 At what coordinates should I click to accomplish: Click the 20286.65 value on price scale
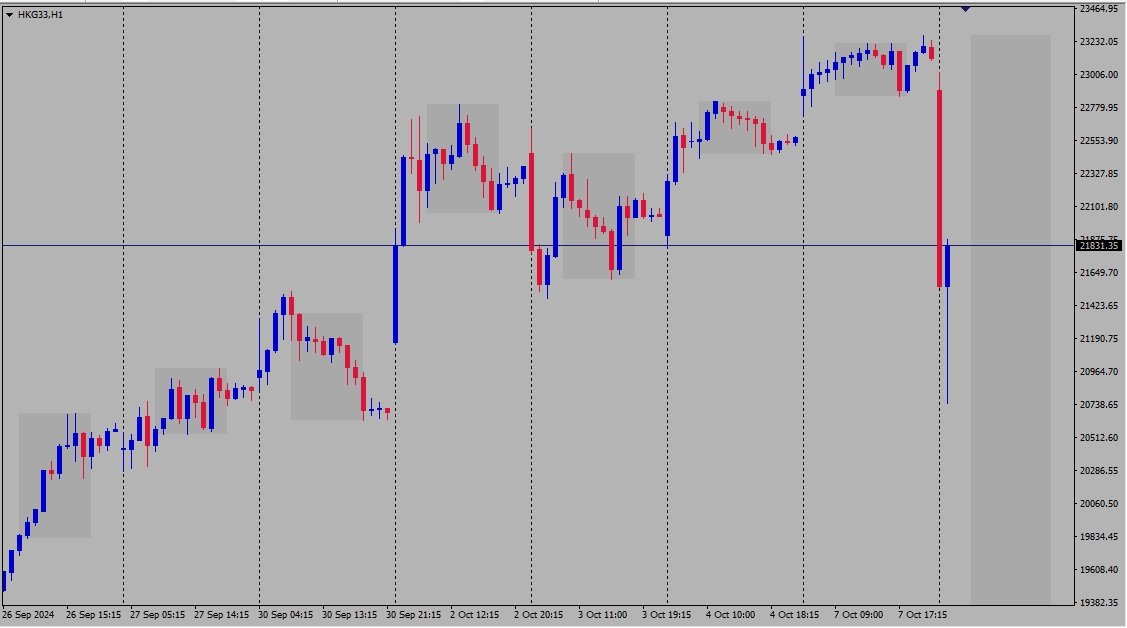(1099, 471)
